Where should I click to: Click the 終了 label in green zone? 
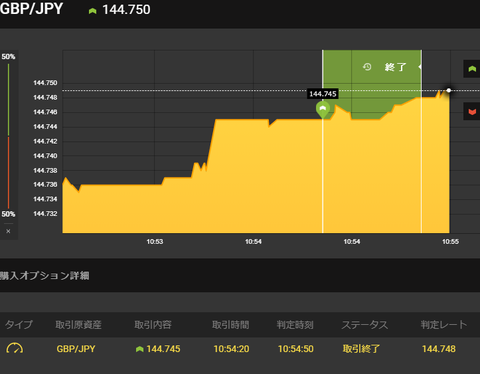point(395,67)
